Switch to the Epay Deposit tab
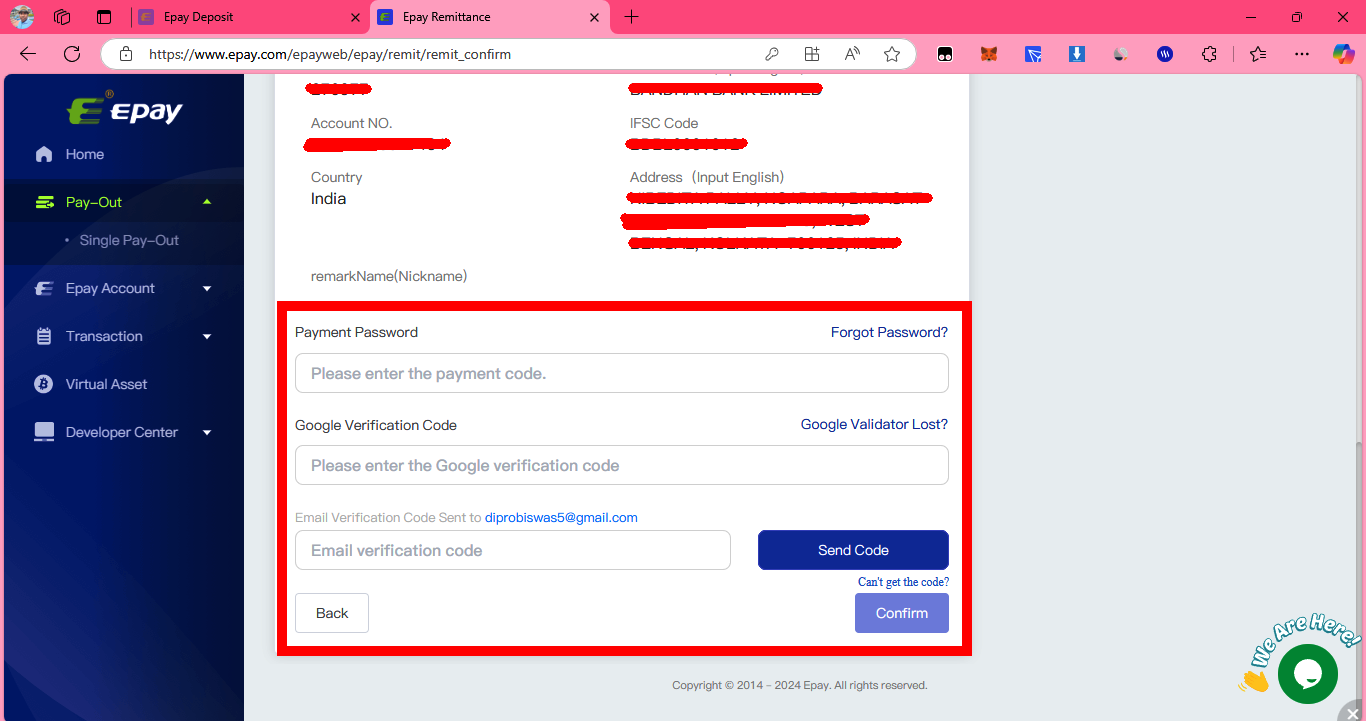Image resolution: width=1366 pixels, height=721 pixels. coord(248,17)
